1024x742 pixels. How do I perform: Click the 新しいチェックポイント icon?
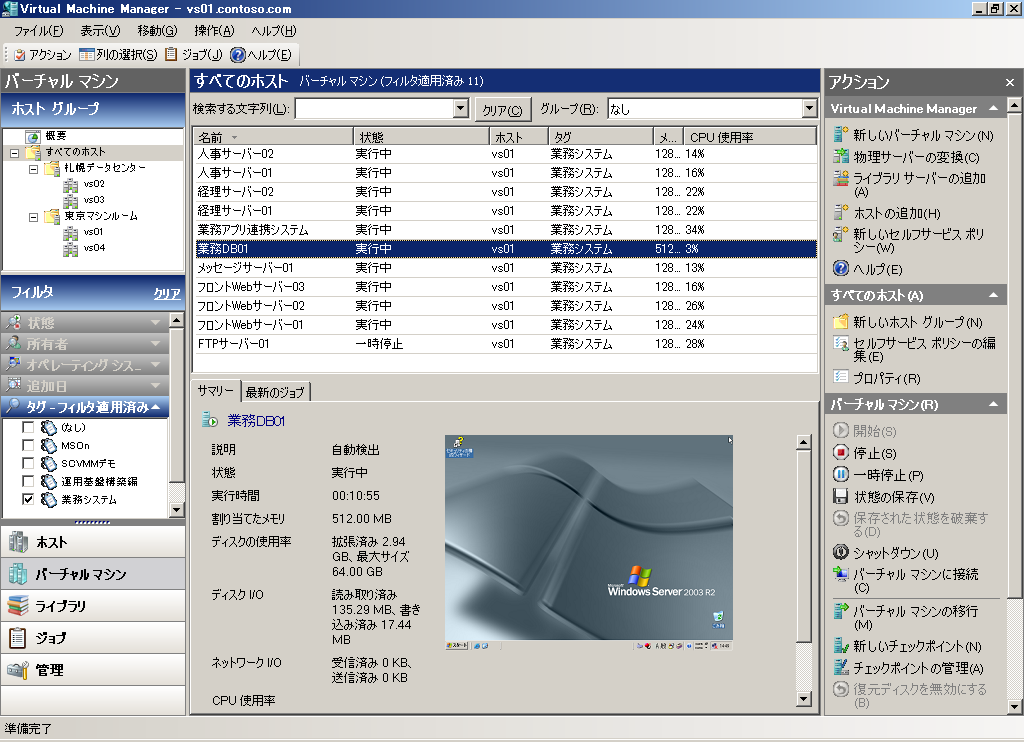point(841,646)
